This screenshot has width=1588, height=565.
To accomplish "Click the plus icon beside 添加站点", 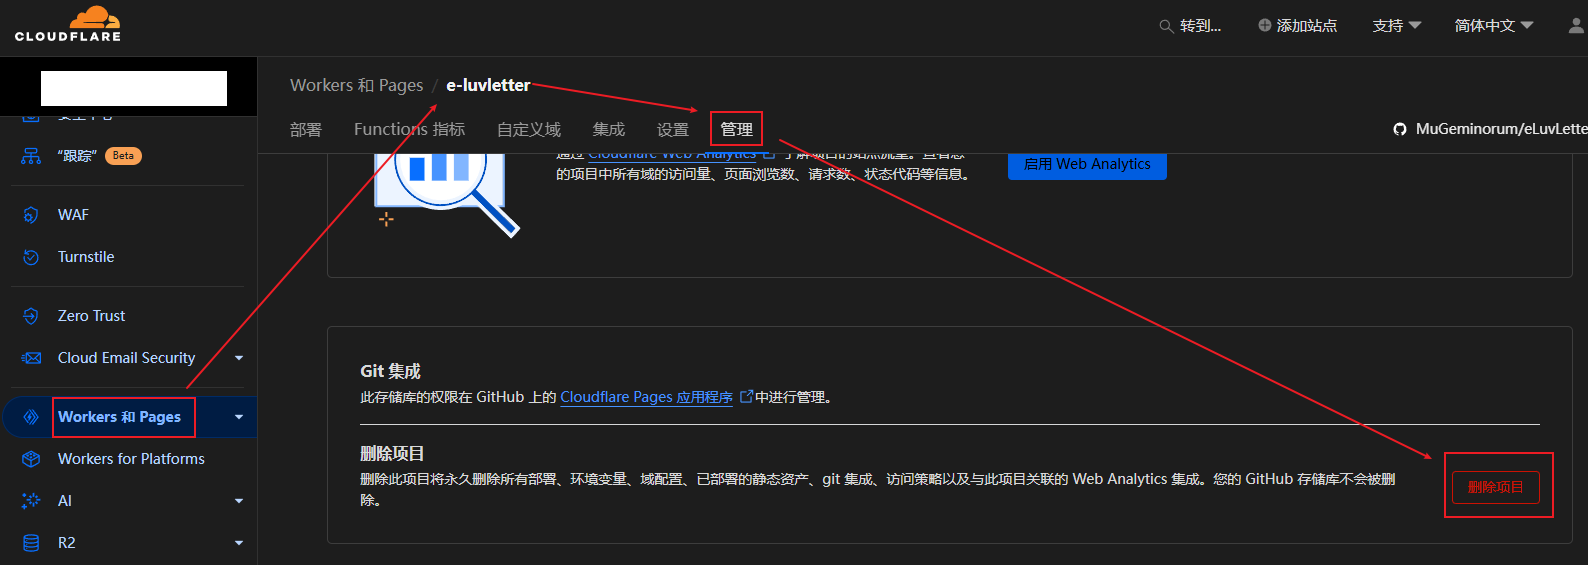I will coord(1265,25).
